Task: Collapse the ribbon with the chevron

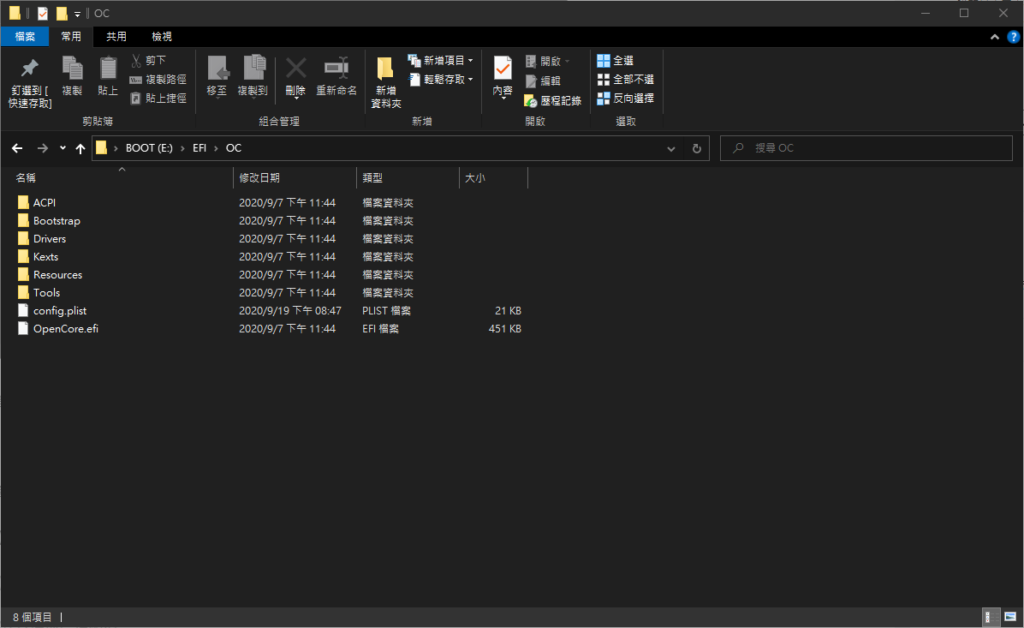Action: (x=995, y=37)
